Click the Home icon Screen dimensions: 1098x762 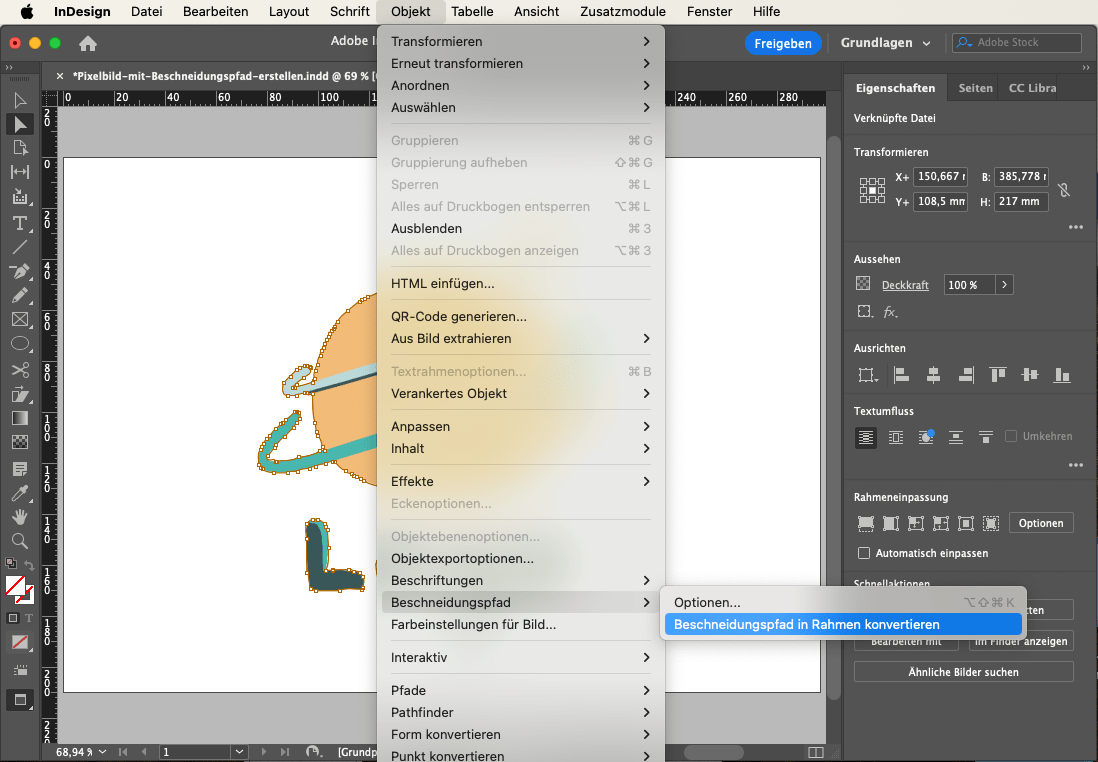coord(88,43)
